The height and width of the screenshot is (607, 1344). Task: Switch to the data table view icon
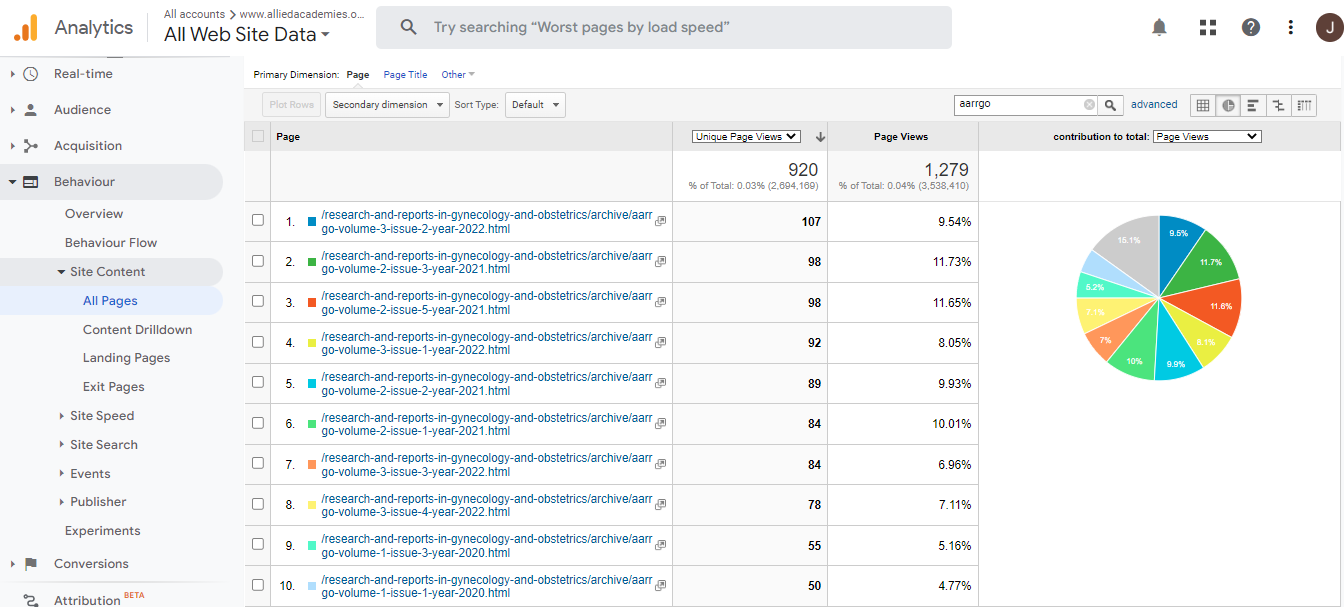pos(1203,105)
